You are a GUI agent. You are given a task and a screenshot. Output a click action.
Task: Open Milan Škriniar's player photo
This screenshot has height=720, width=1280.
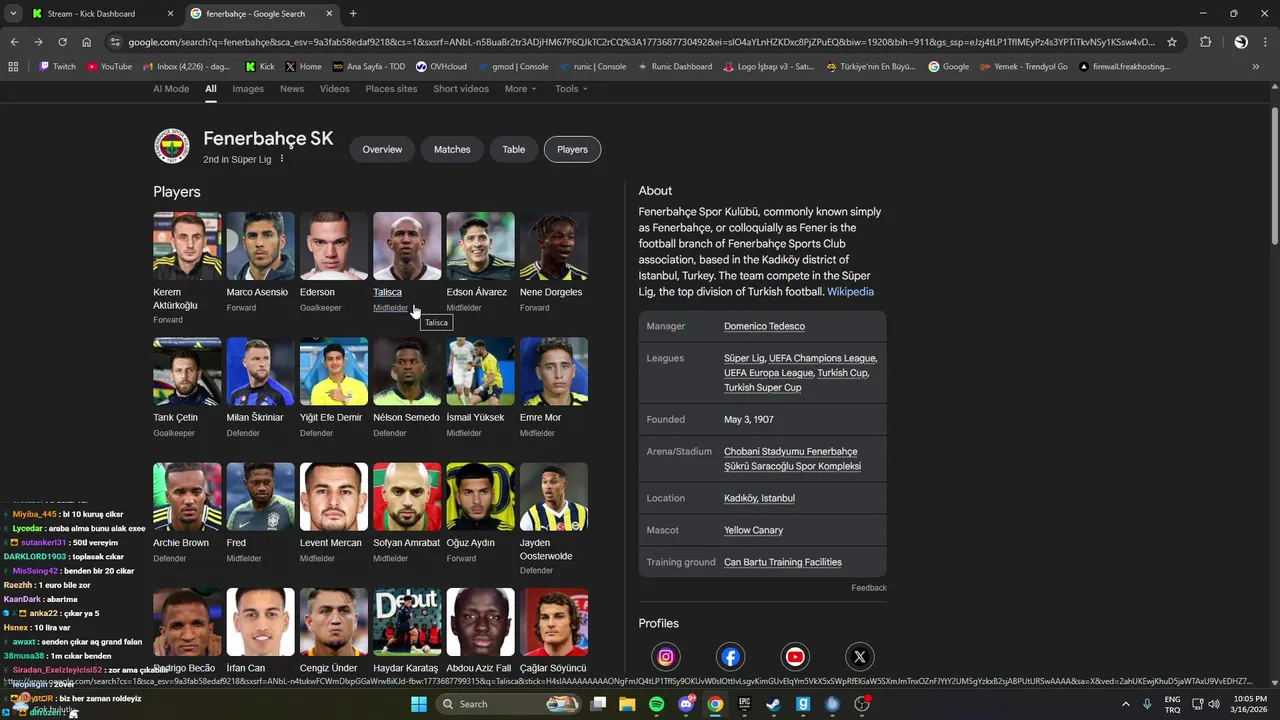261,371
